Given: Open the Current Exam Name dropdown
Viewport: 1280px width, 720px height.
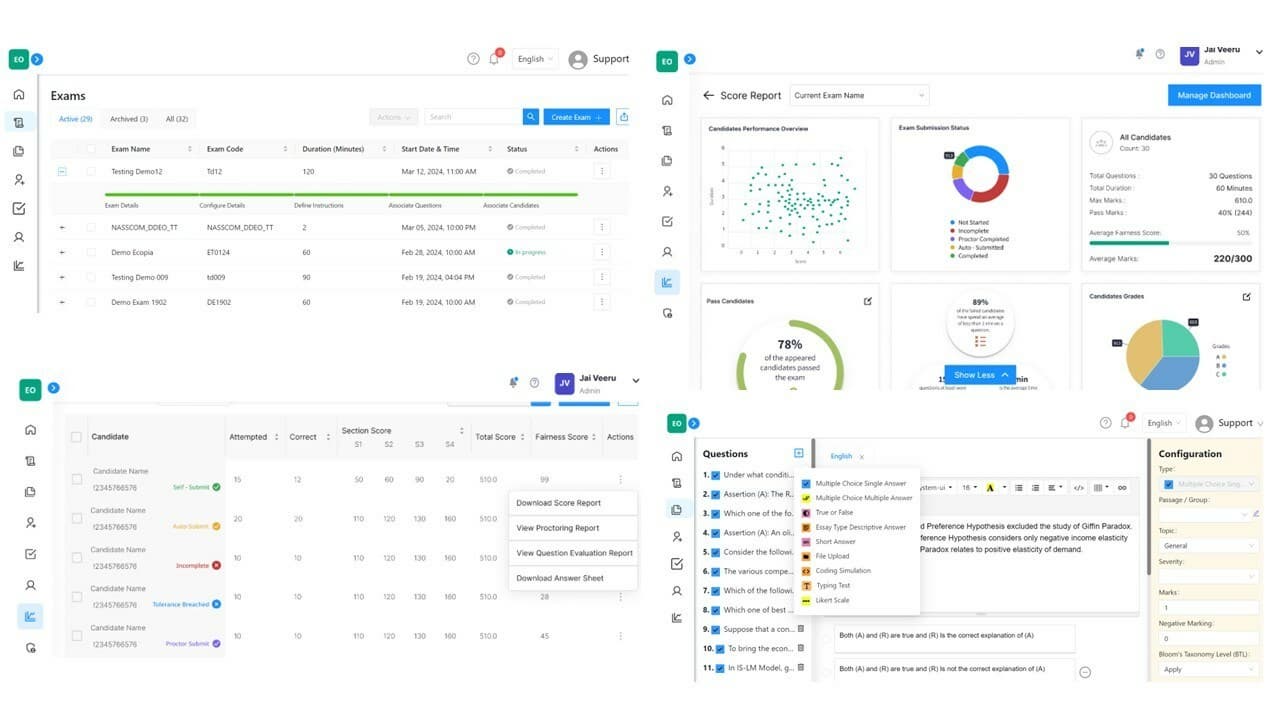Looking at the screenshot, I should click(859, 96).
